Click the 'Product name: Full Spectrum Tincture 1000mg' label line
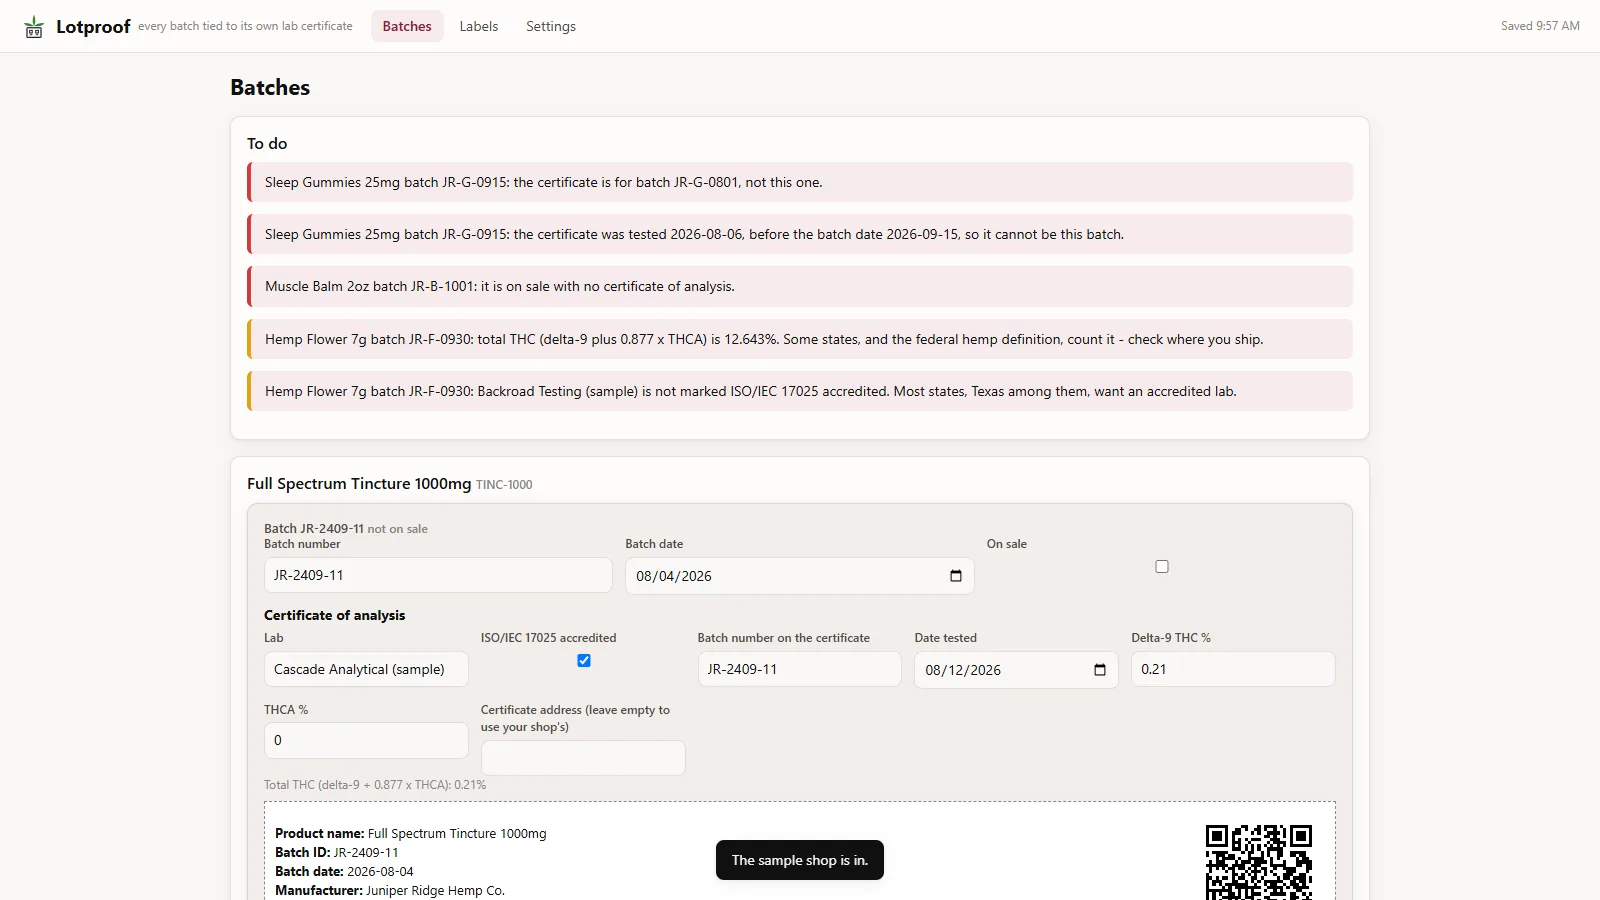 411,833
